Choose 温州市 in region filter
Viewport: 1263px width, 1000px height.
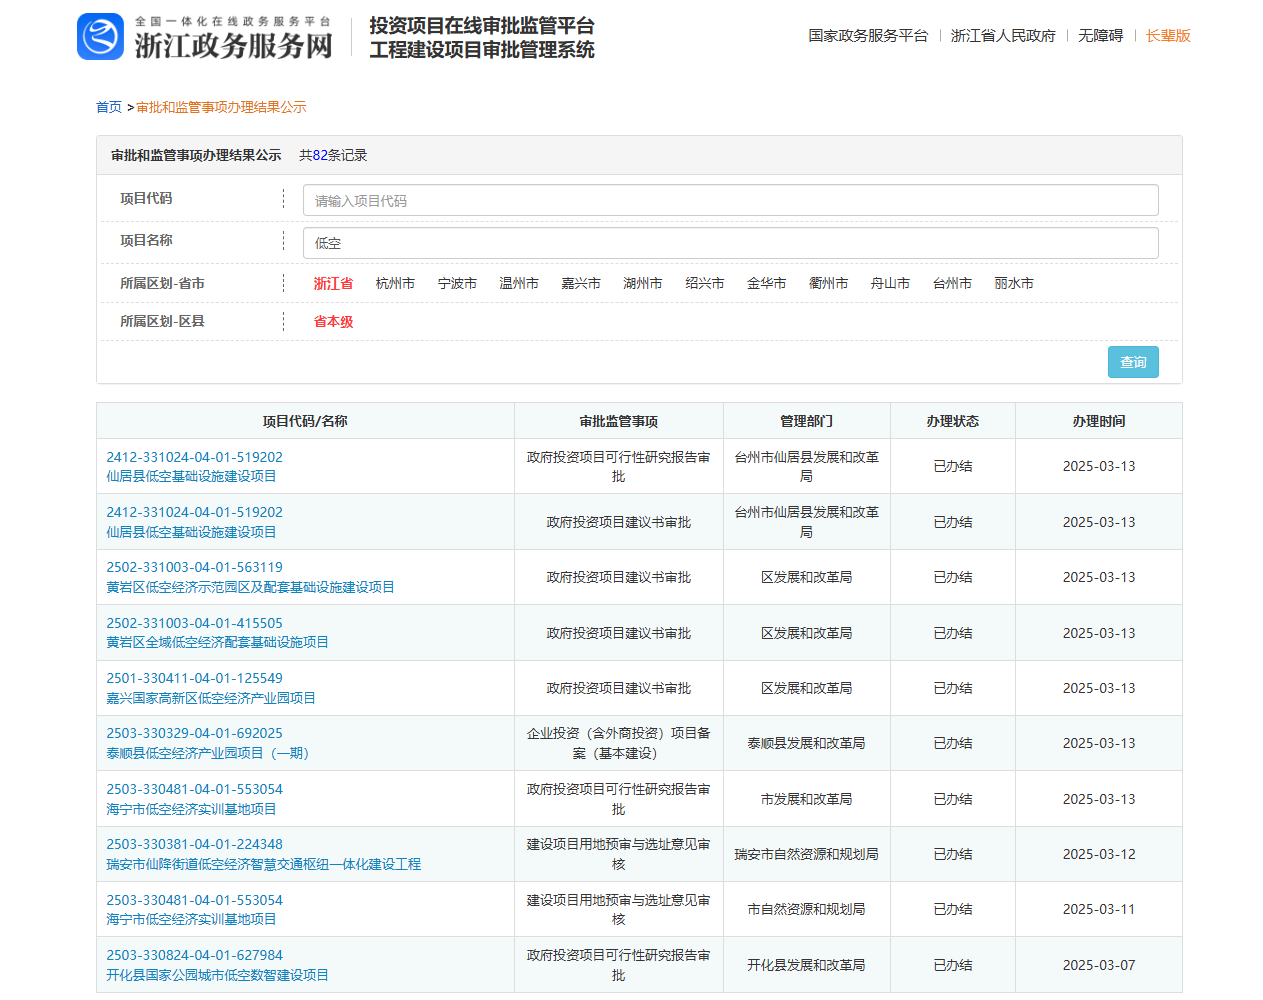pos(519,284)
